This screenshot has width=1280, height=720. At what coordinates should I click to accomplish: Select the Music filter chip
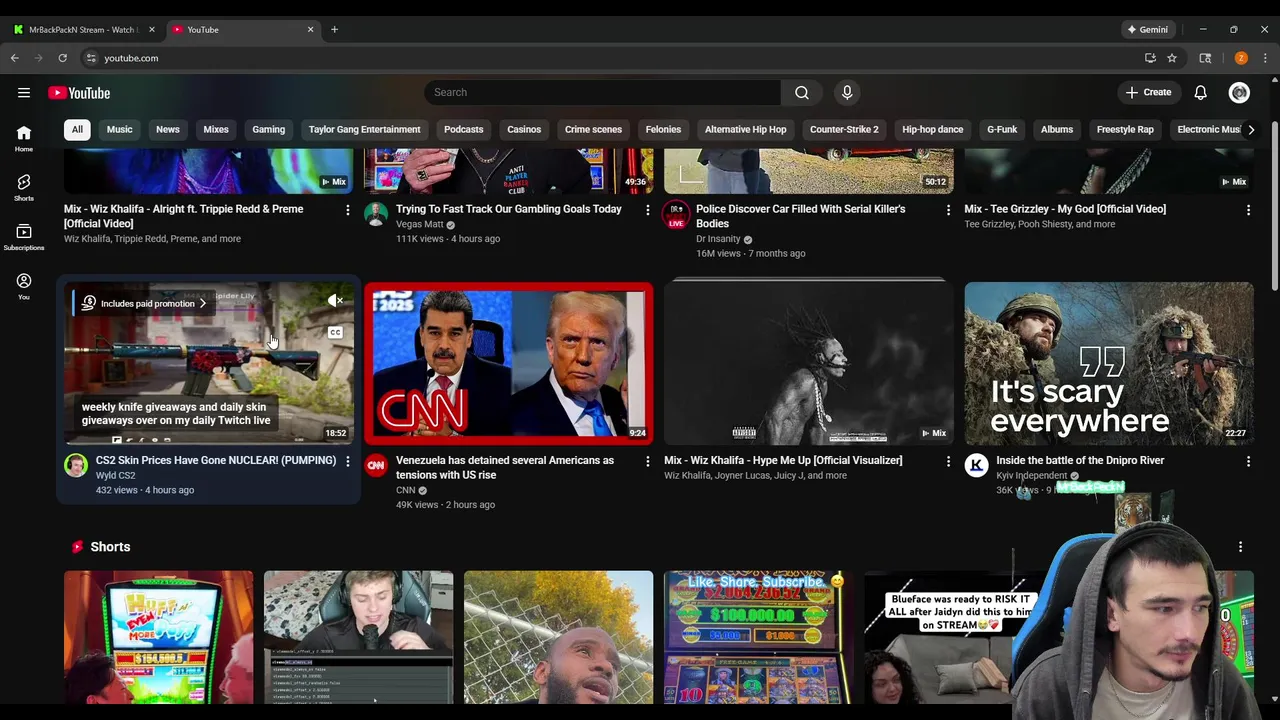(x=119, y=130)
